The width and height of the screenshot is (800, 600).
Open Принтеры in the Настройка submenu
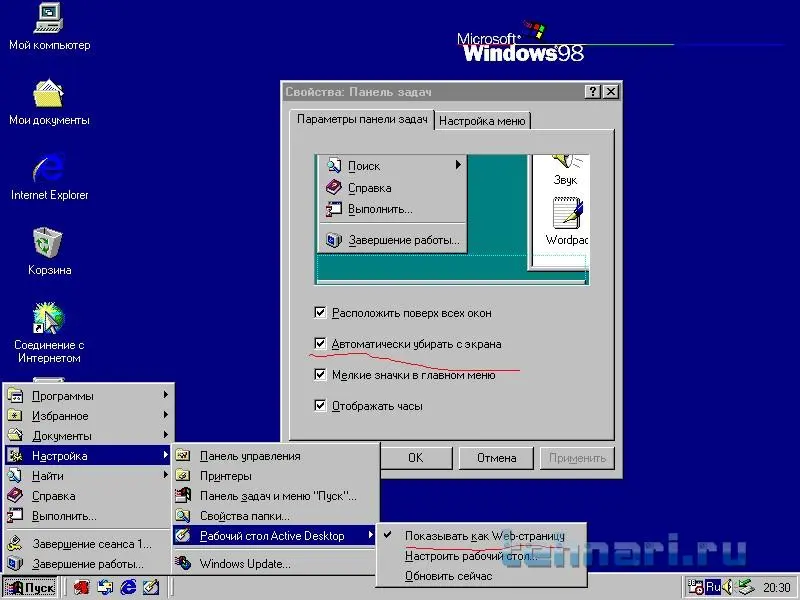click(276, 476)
